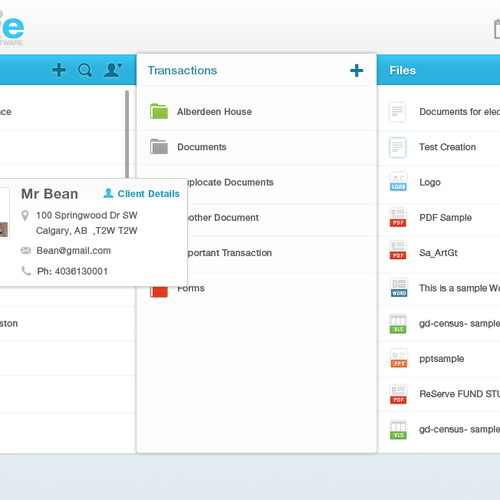Open the PDF Sample file icon
Image resolution: width=500 pixels, height=500 pixels.
click(x=398, y=217)
